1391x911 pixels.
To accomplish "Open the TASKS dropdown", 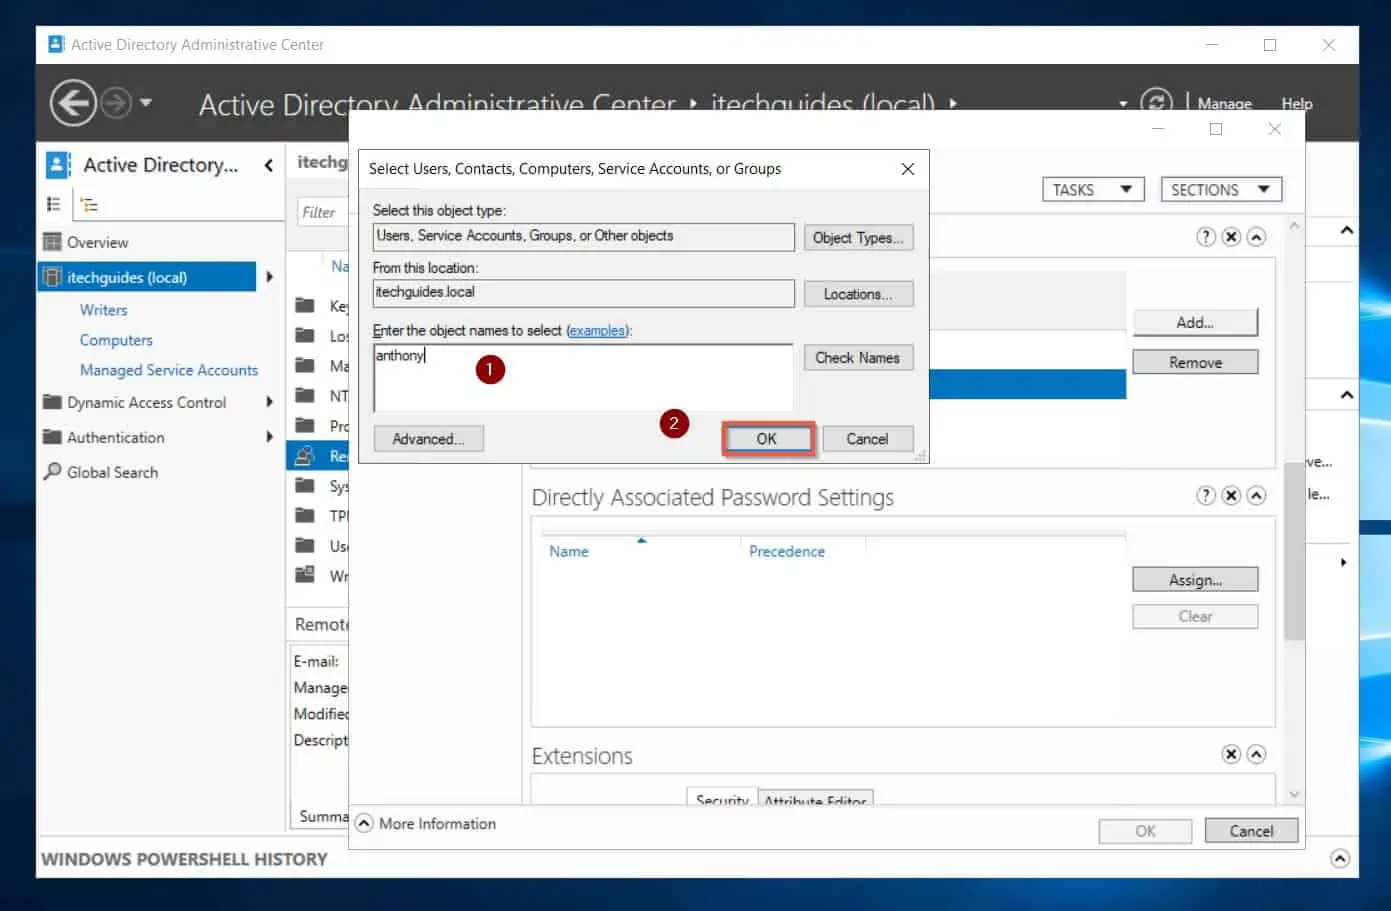I will tap(1093, 190).
